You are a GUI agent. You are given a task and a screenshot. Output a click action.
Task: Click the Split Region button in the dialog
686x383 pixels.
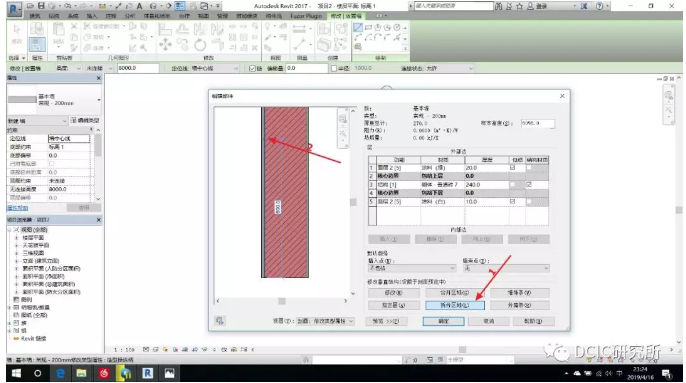click(x=455, y=305)
